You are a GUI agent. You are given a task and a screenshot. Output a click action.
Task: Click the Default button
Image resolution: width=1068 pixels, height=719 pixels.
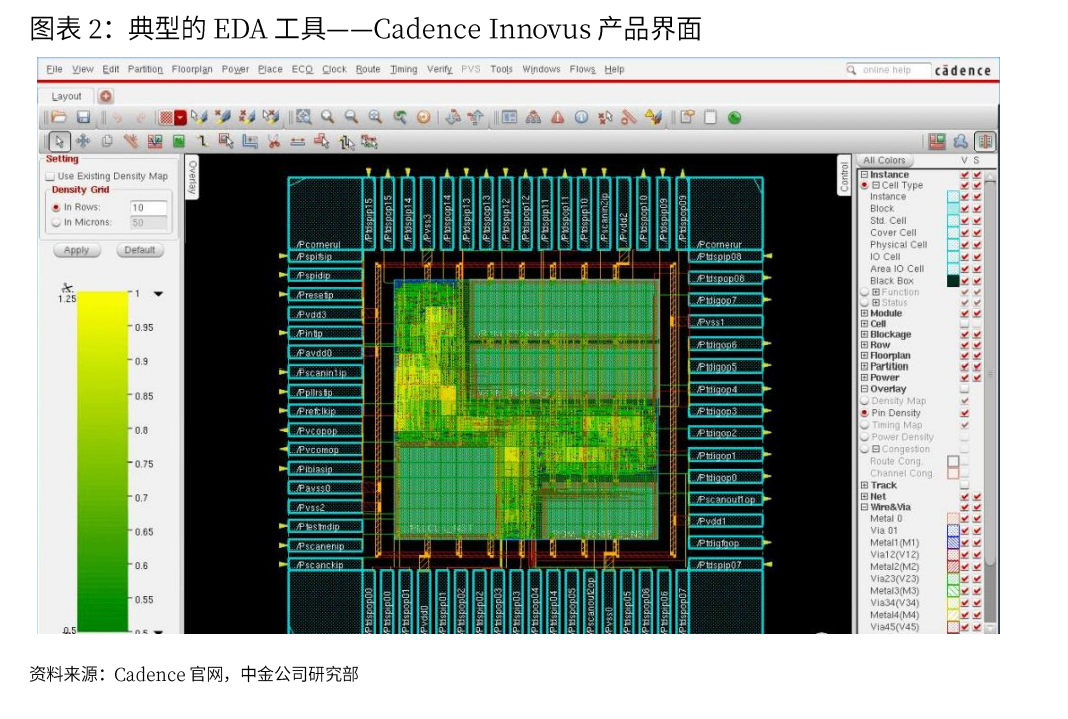click(x=140, y=250)
